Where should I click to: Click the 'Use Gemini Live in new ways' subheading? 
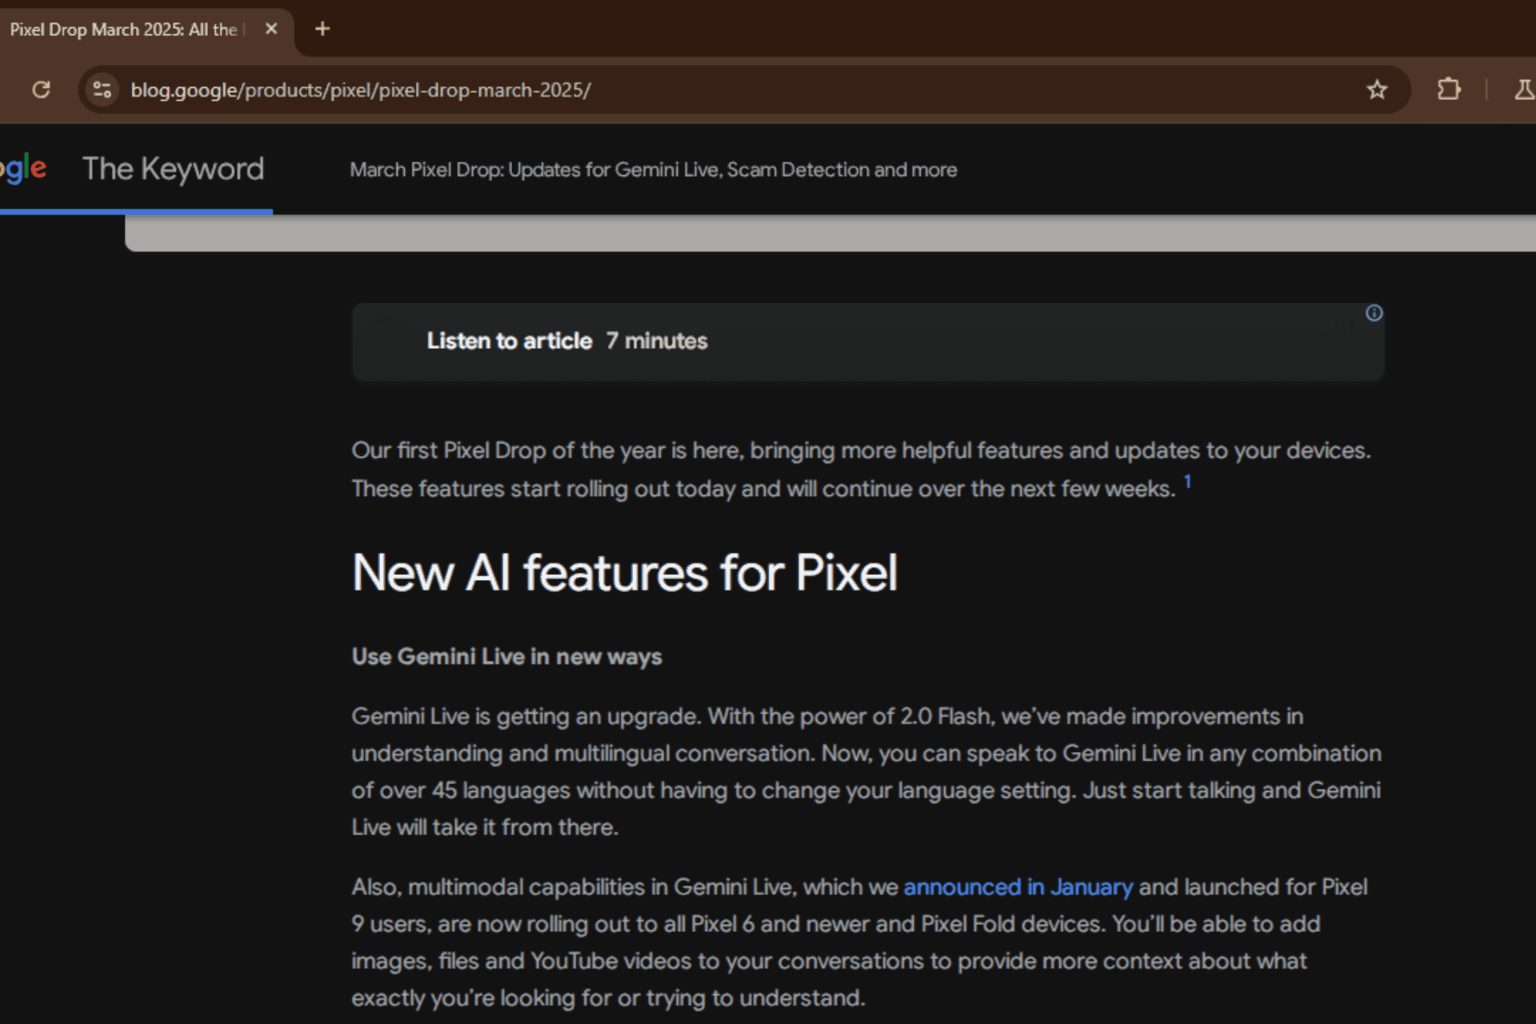(507, 657)
